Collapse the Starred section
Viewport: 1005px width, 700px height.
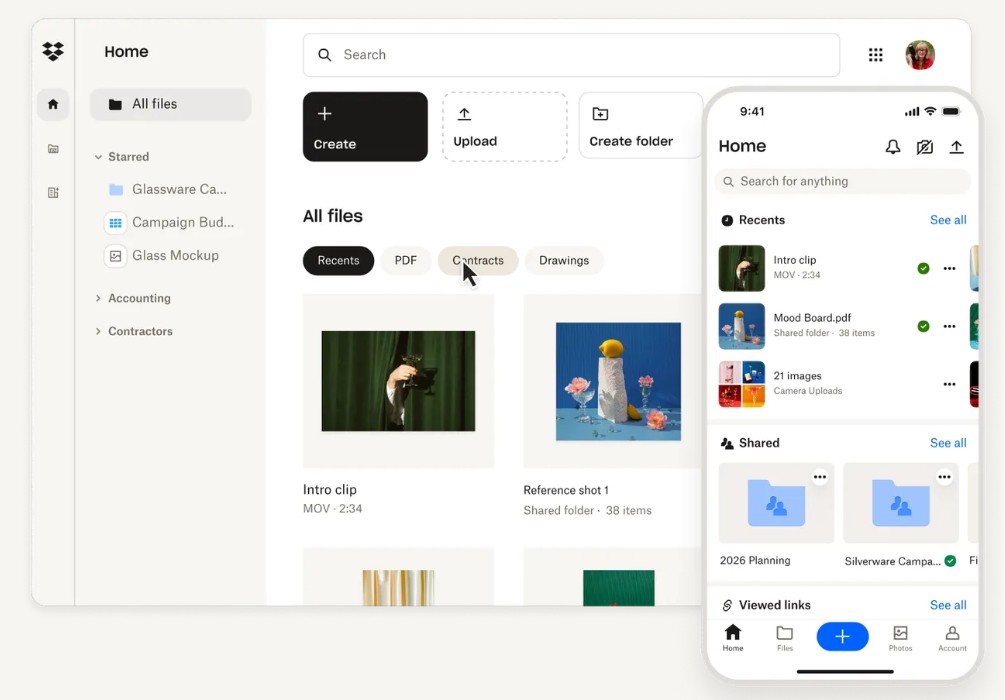click(x=98, y=157)
